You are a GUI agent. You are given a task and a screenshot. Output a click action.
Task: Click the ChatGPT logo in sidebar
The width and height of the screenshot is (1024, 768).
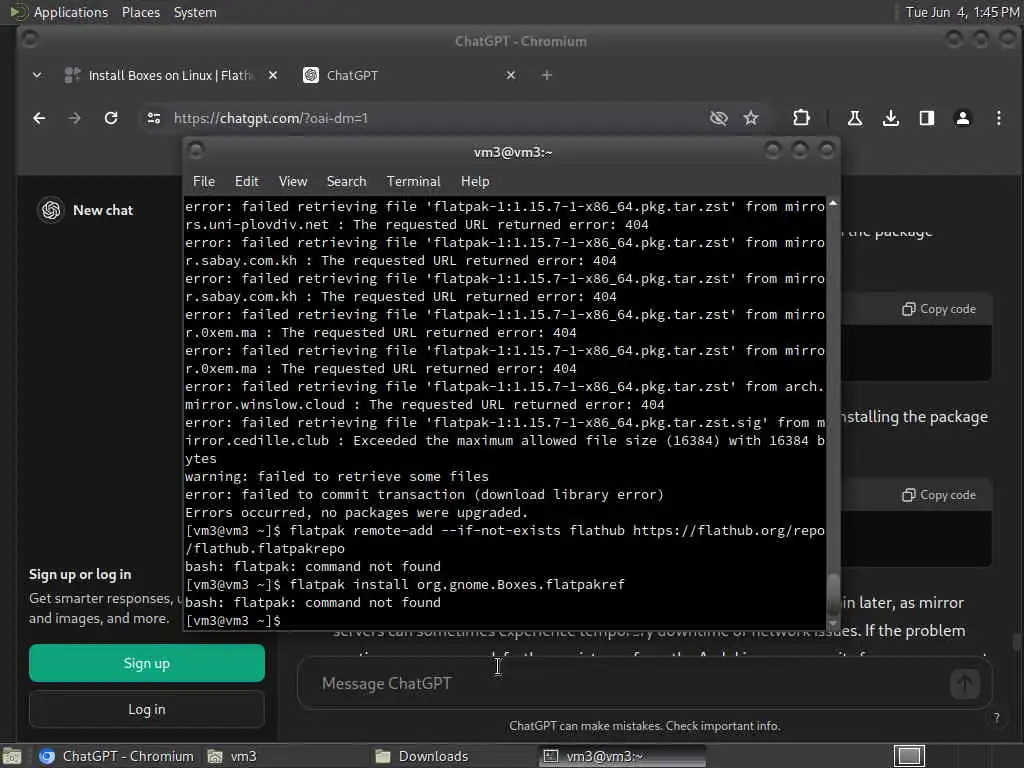tap(52, 210)
